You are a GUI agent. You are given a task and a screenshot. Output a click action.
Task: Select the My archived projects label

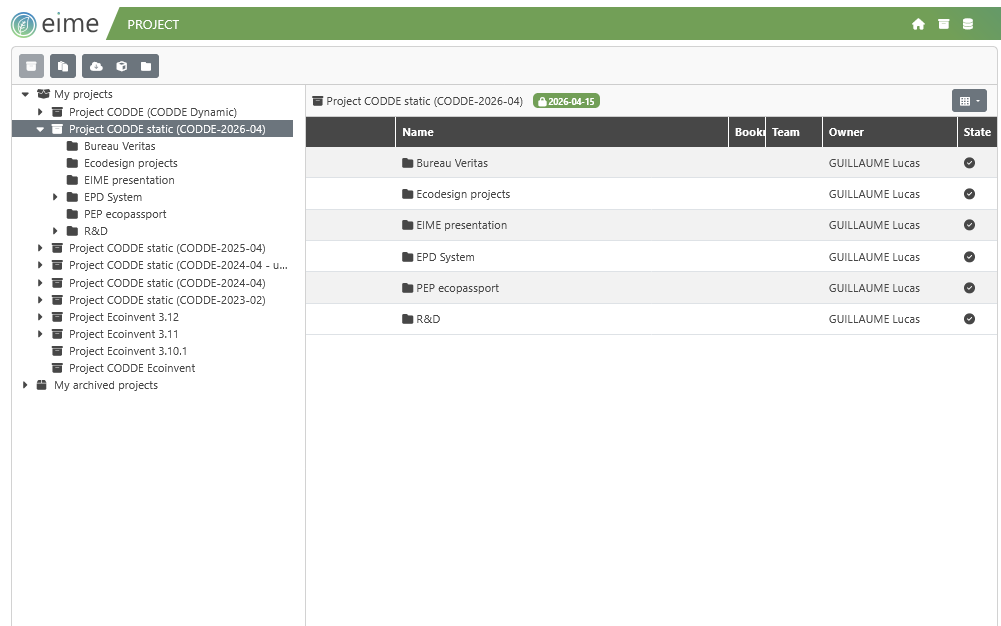(x=105, y=385)
